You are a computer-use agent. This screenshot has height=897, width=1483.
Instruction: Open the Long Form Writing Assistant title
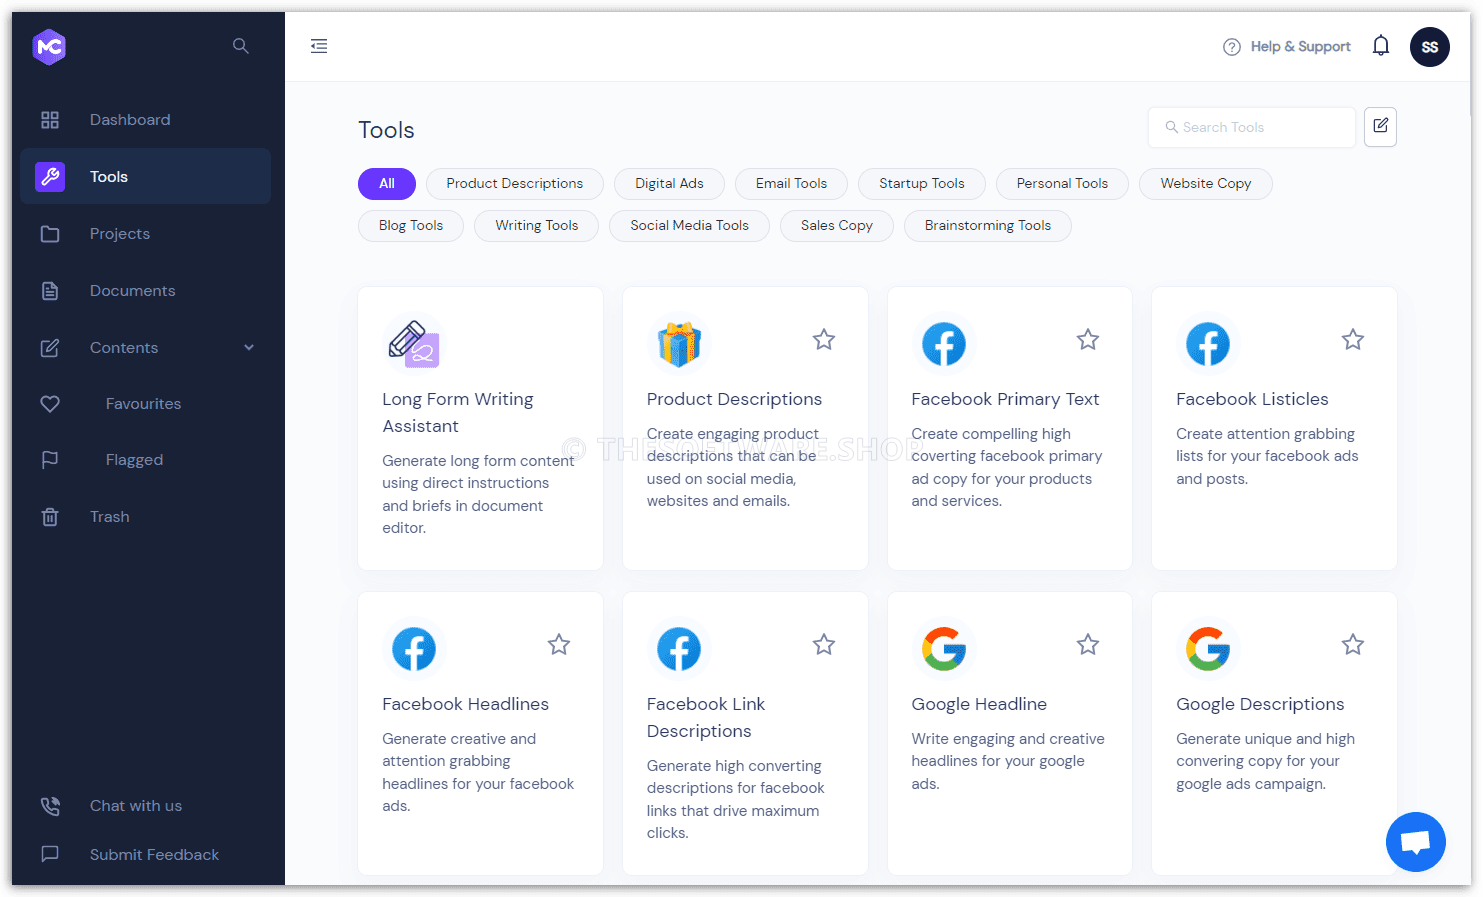[458, 412]
